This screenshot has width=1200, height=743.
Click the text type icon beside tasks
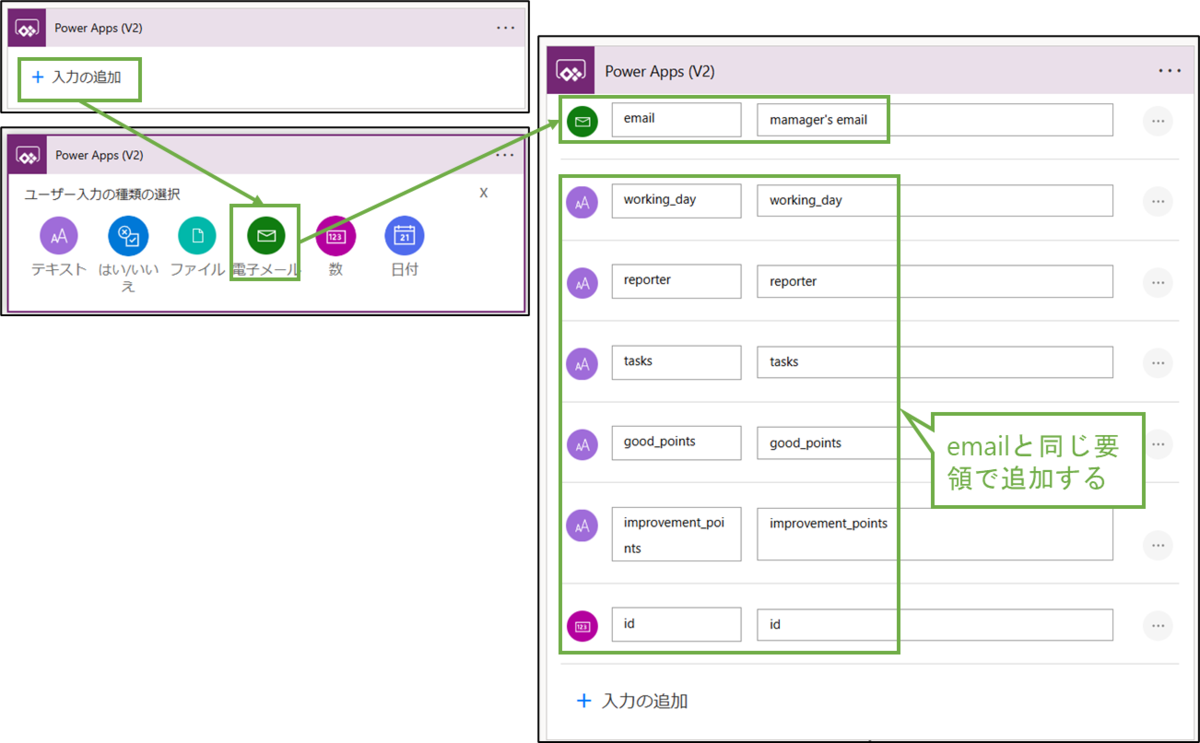582,363
